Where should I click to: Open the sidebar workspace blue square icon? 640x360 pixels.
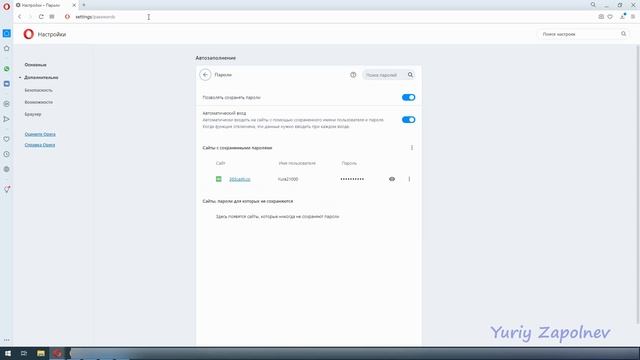point(7,33)
